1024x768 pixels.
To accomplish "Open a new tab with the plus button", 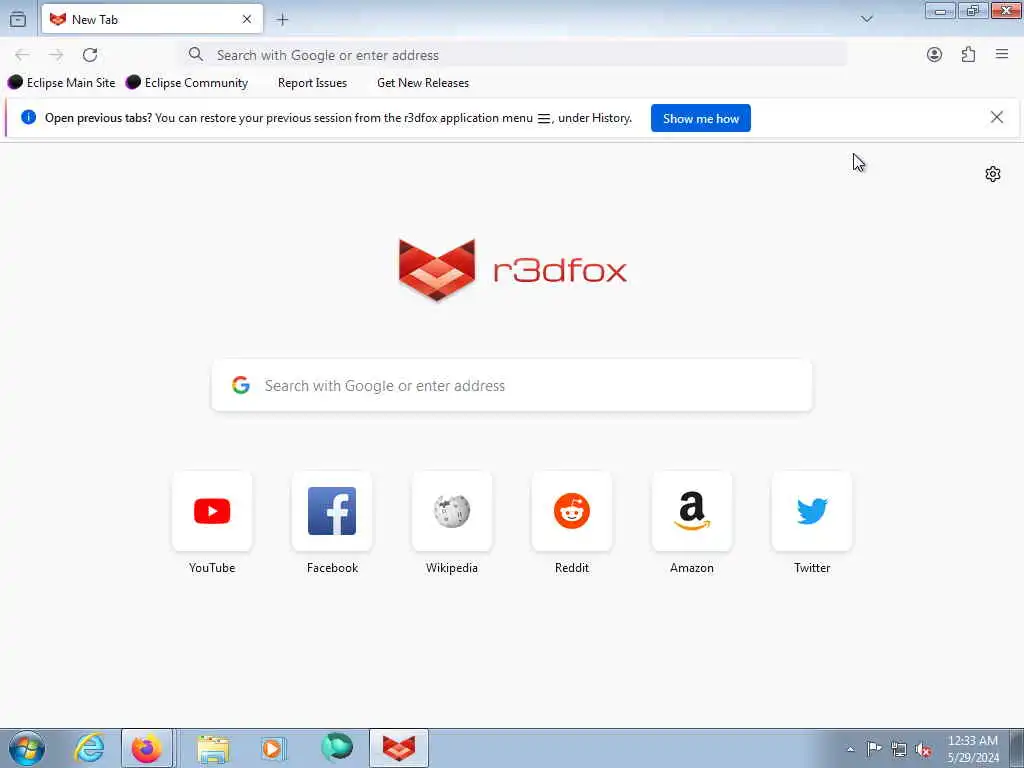I will click(x=282, y=20).
